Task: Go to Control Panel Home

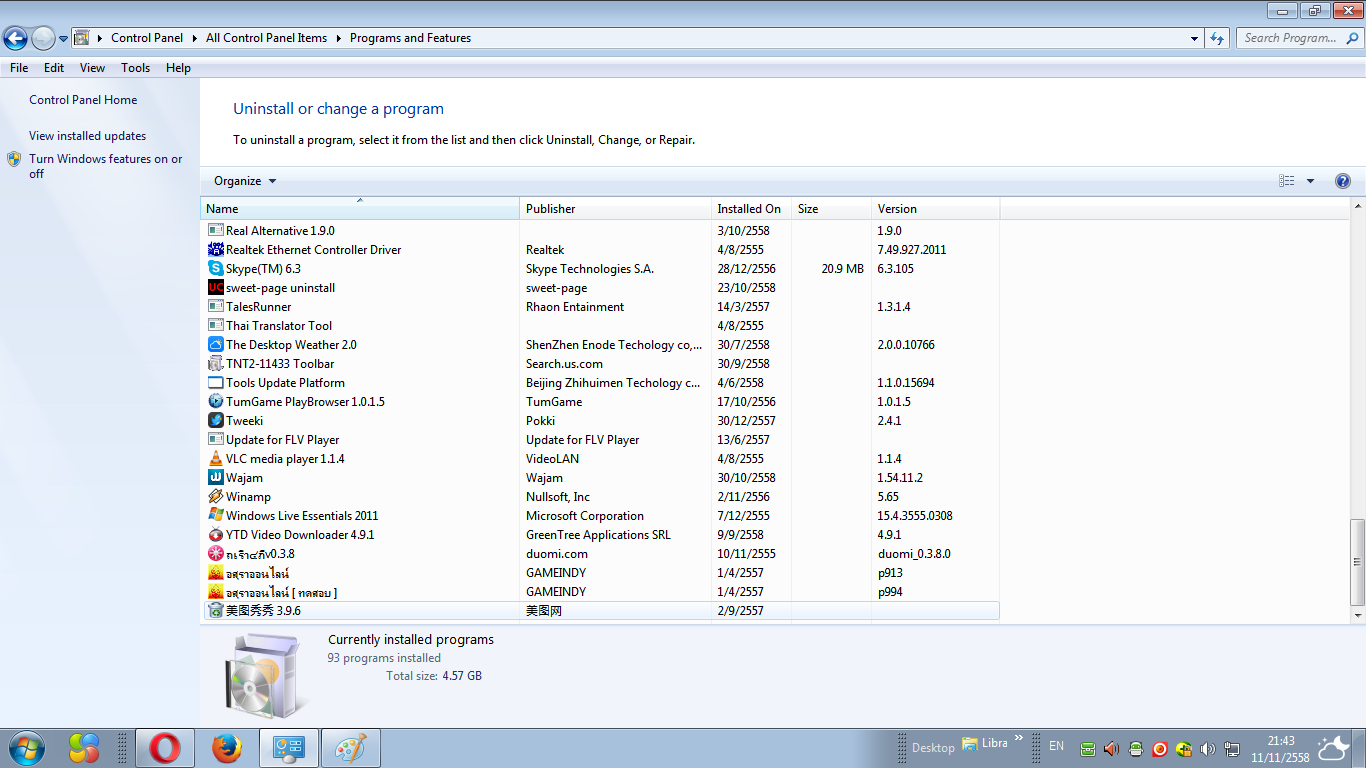Action: 83,100
